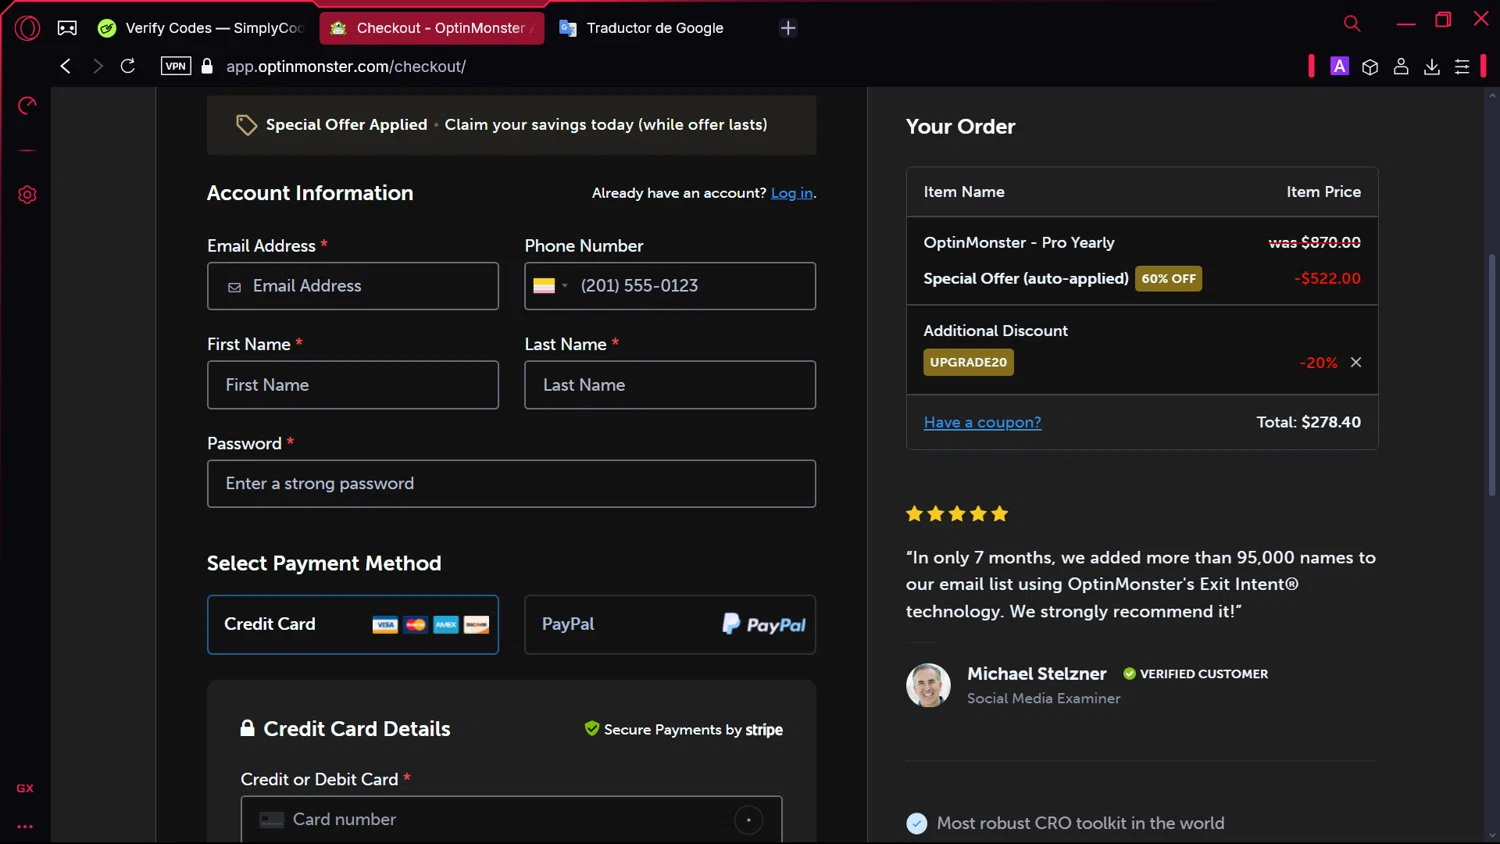Open the extensions cube icon

(x=1370, y=66)
